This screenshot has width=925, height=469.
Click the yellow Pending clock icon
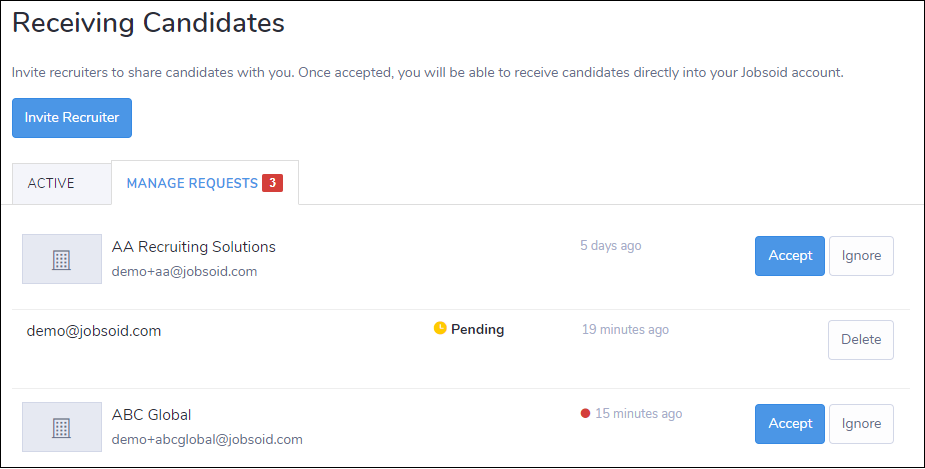click(440, 328)
